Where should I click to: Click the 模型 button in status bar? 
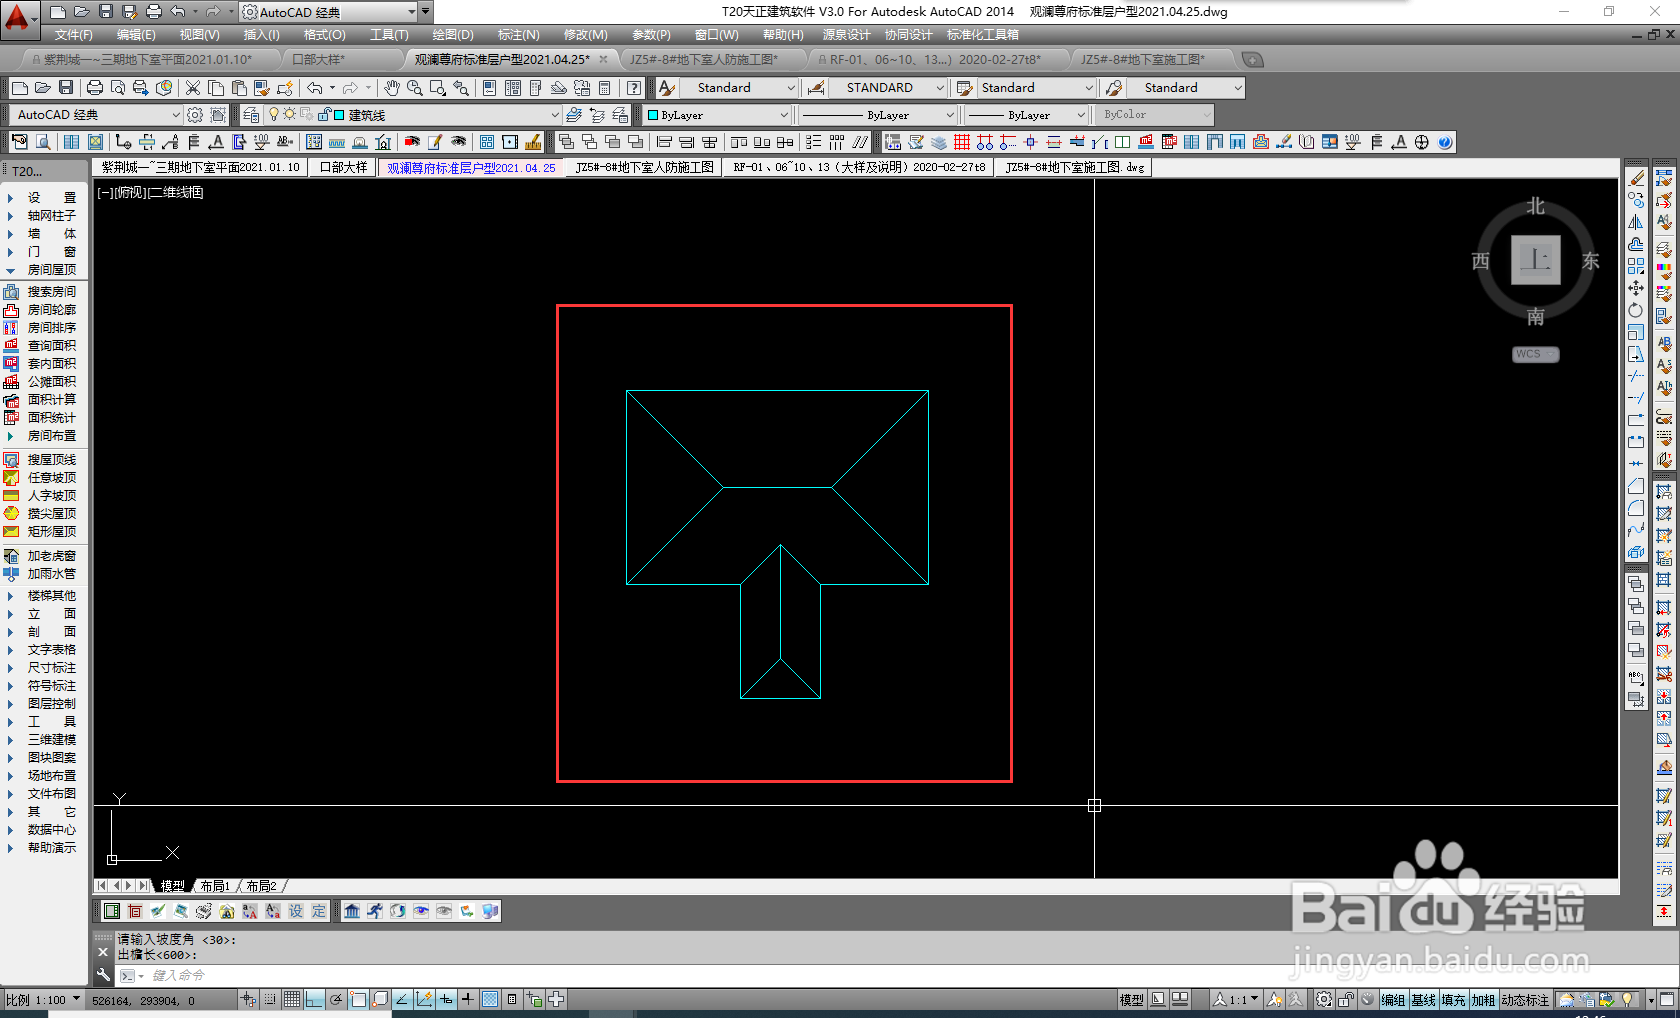pyautogui.click(x=1131, y=1000)
